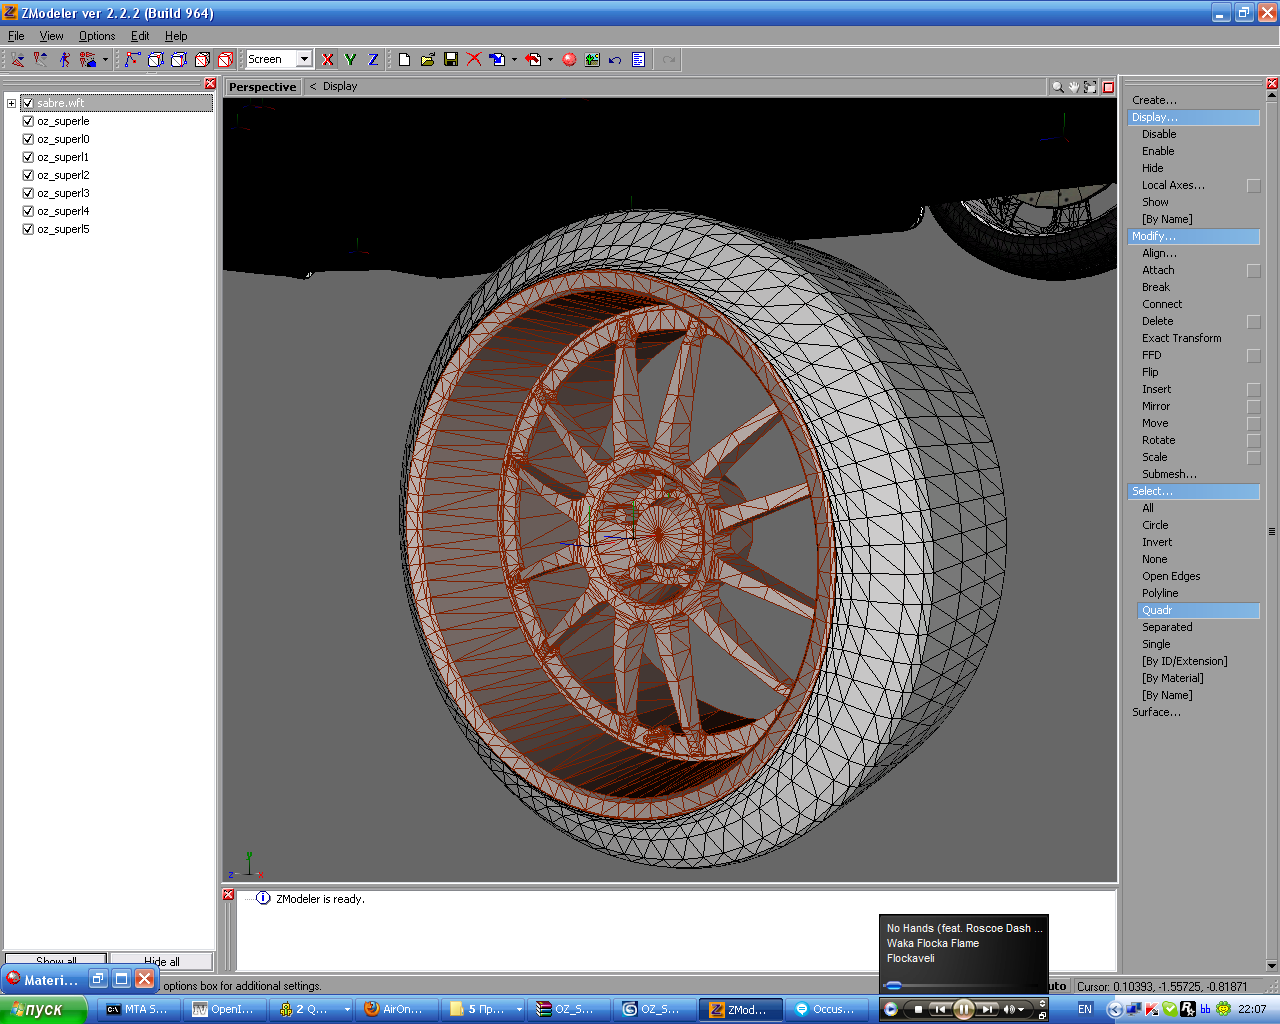Image resolution: width=1280 pixels, height=1024 pixels.
Task: Toggle the Z axis constraint button
Action: tap(373, 60)
